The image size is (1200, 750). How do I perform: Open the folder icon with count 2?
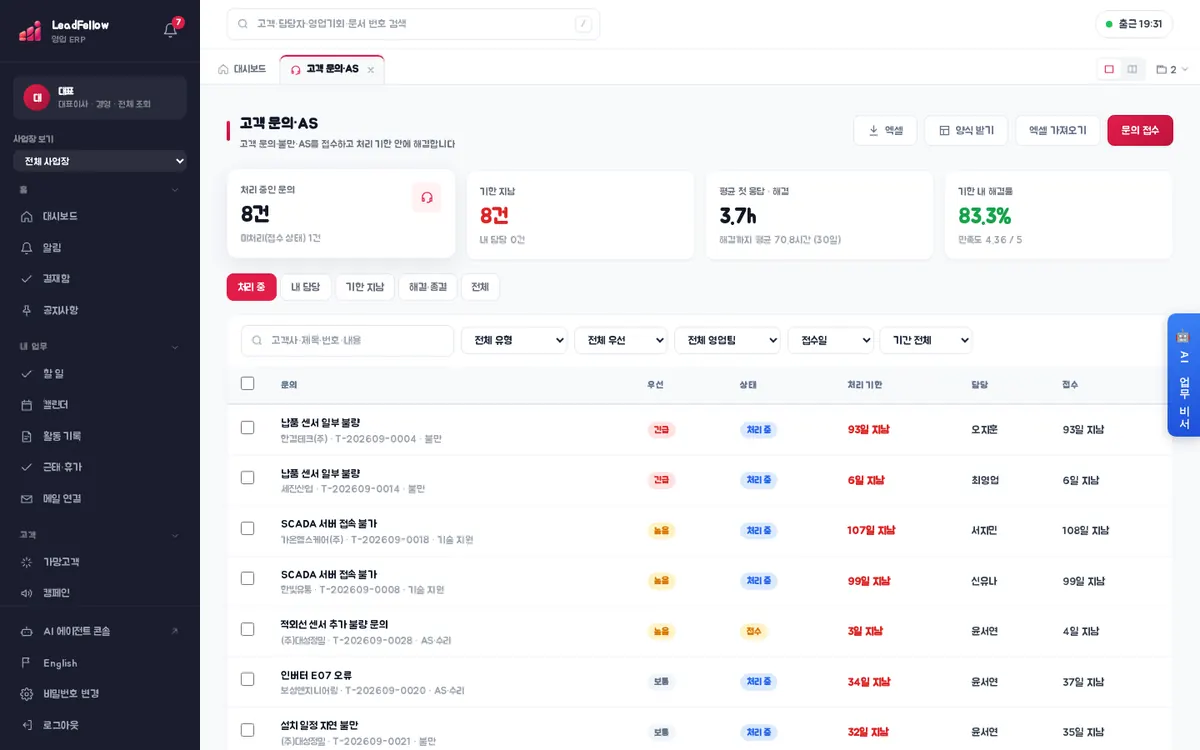click(x=1172, y=70)
